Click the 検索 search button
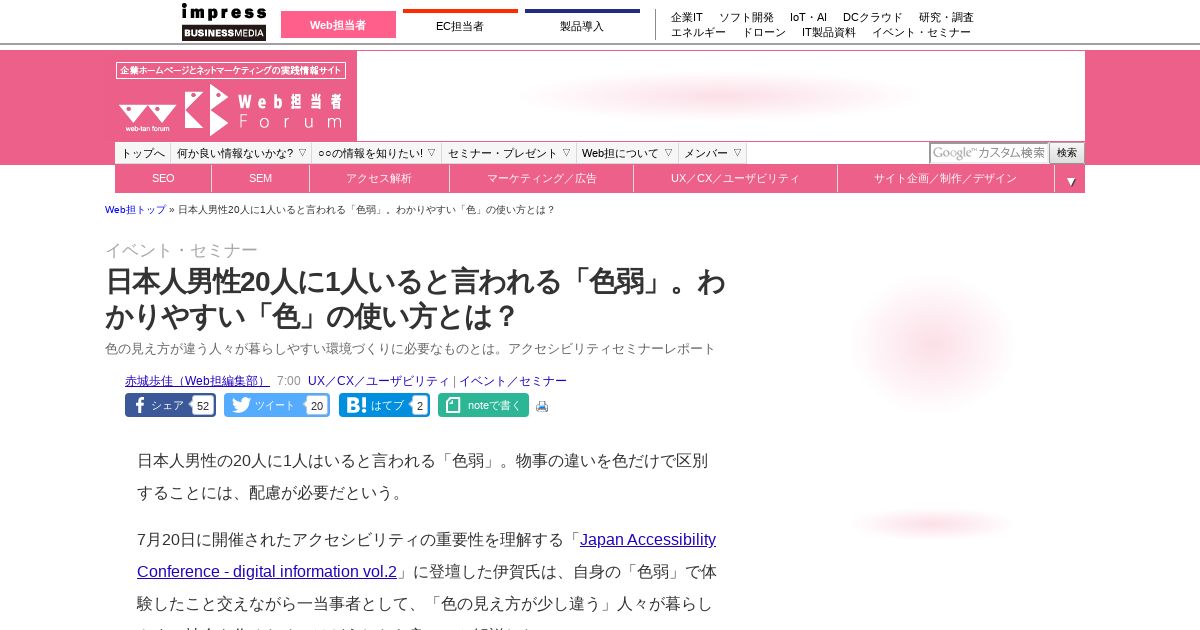The width and height of the screenshot is (1200, 630). pos(1067,153)
